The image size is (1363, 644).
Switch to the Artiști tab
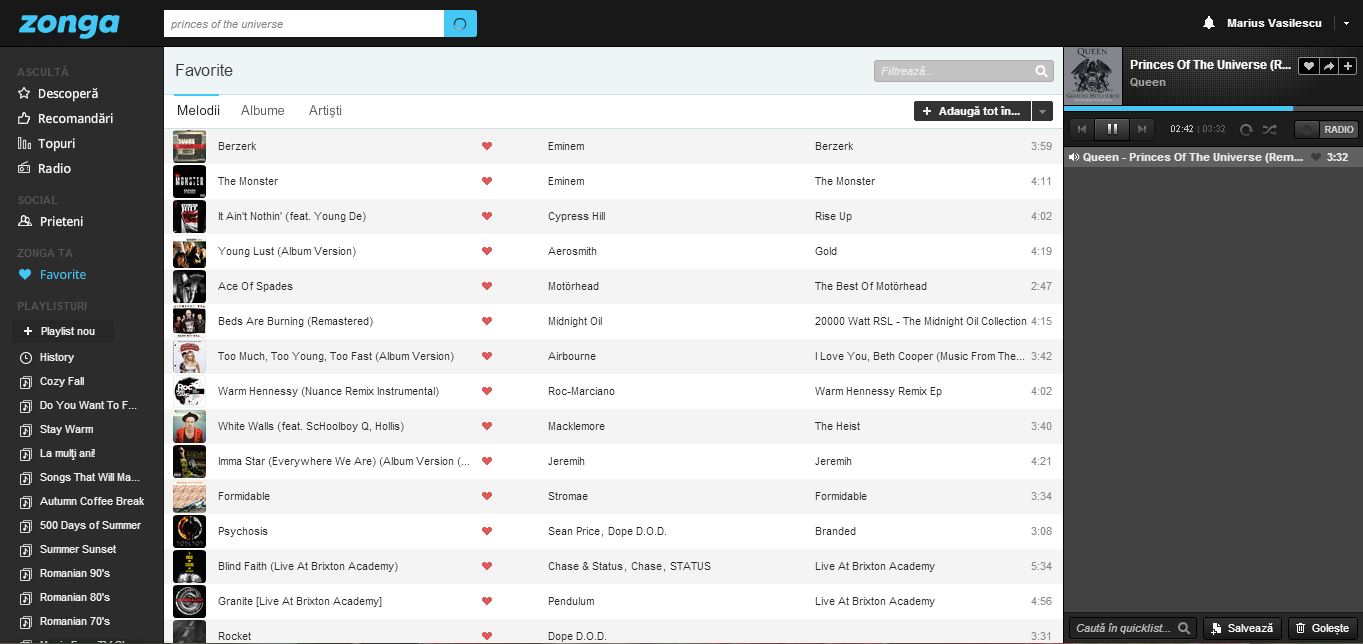click(325, 110)
